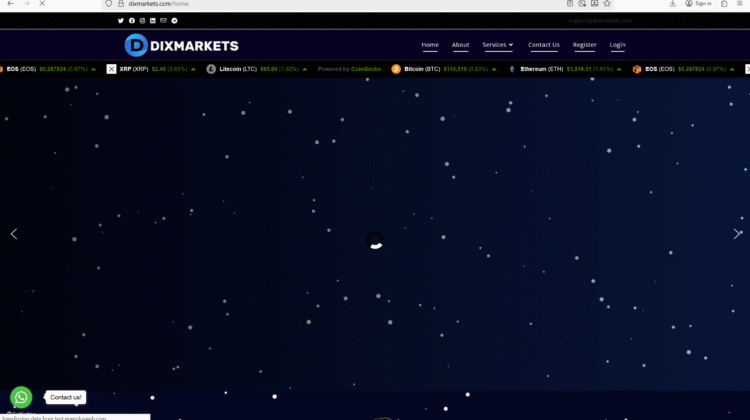Select the About menu item

[x=460, y=45]
